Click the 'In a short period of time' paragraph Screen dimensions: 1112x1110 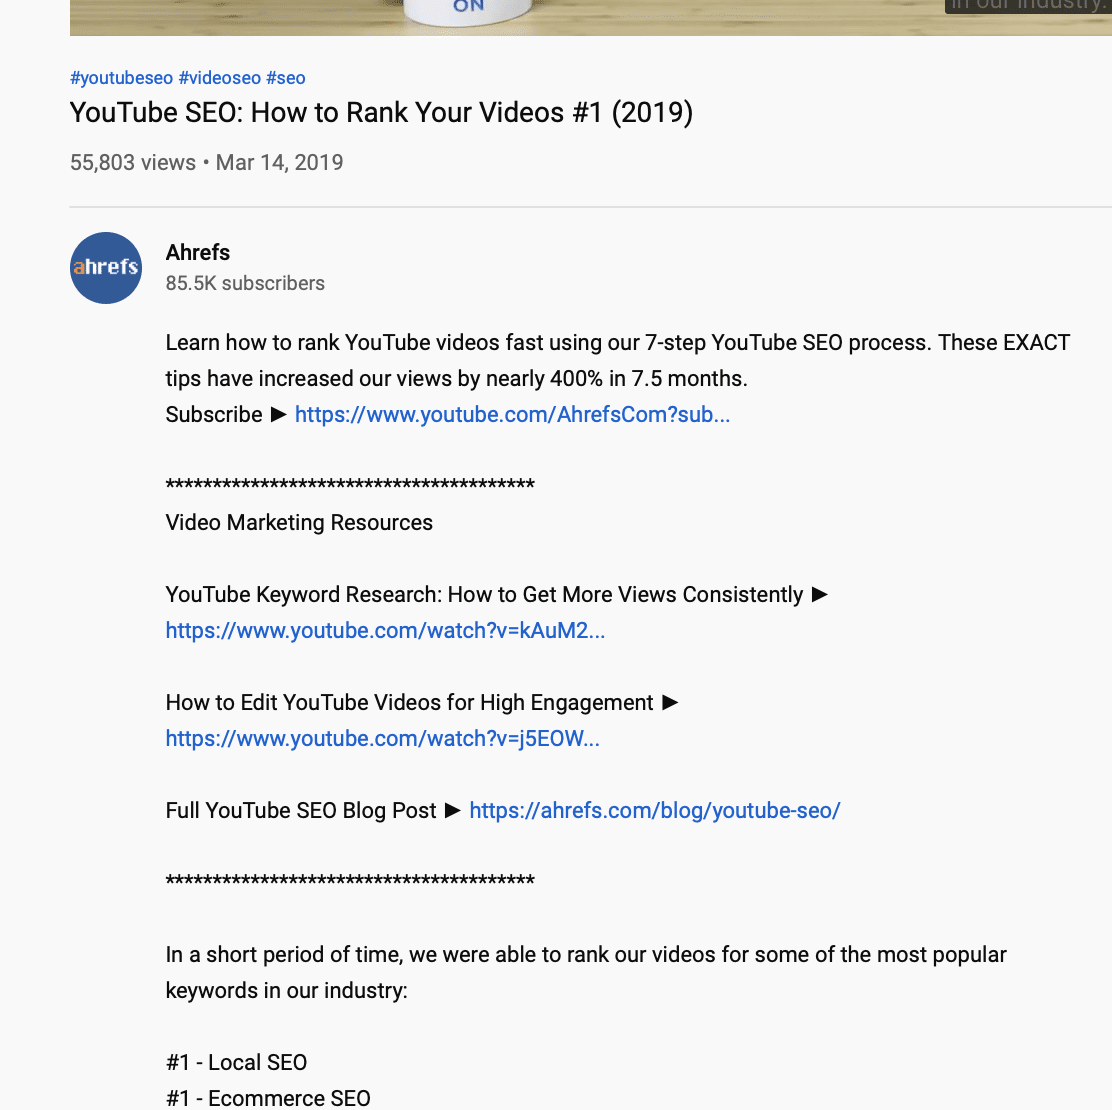pos(586,972)
